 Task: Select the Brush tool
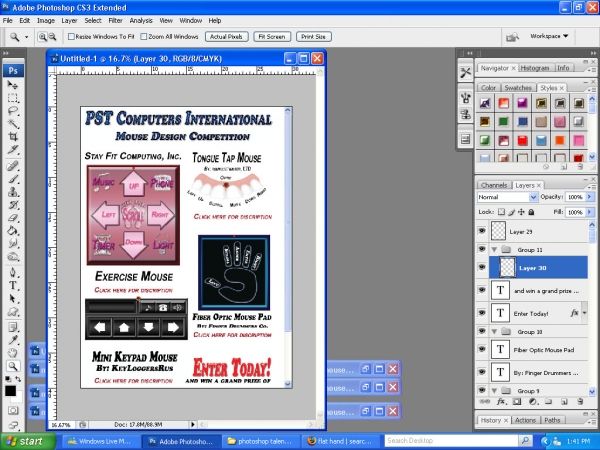13,179
